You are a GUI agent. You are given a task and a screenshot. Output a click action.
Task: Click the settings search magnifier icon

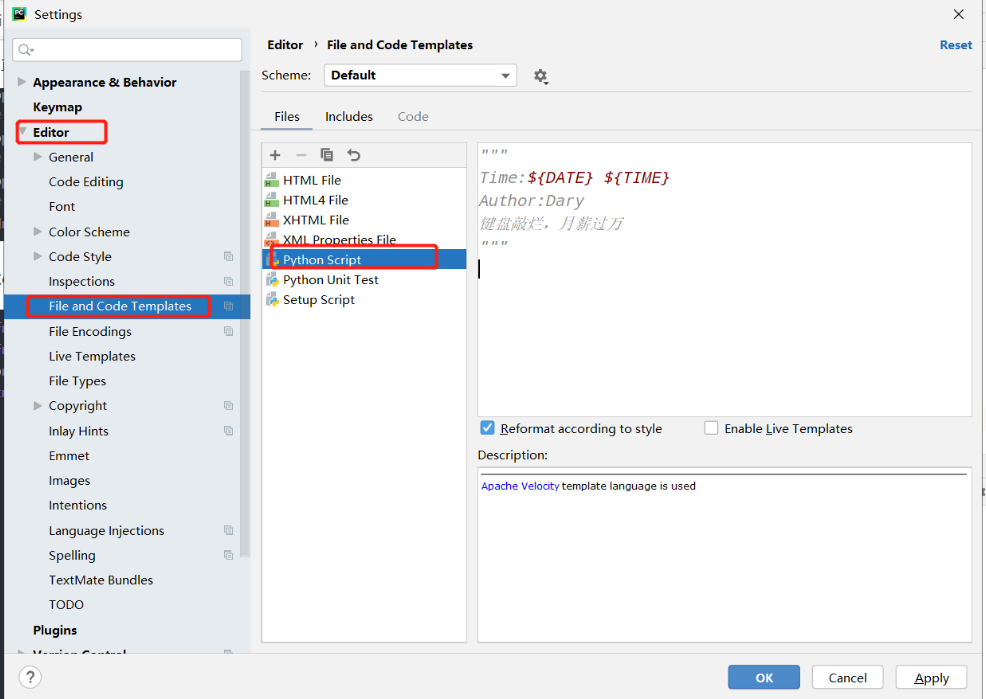pyautogui.click(x=25, y=50)
